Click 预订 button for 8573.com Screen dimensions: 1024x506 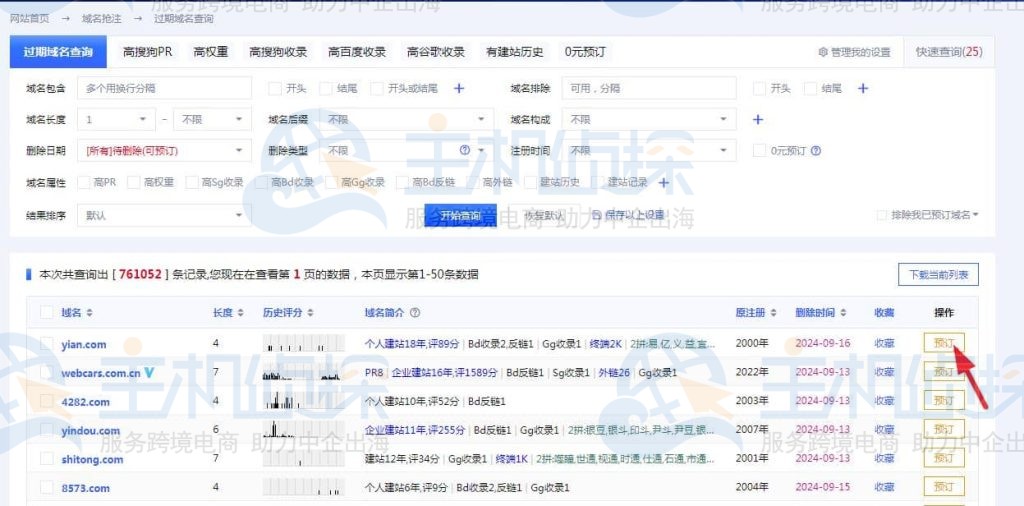coord(944,486)
